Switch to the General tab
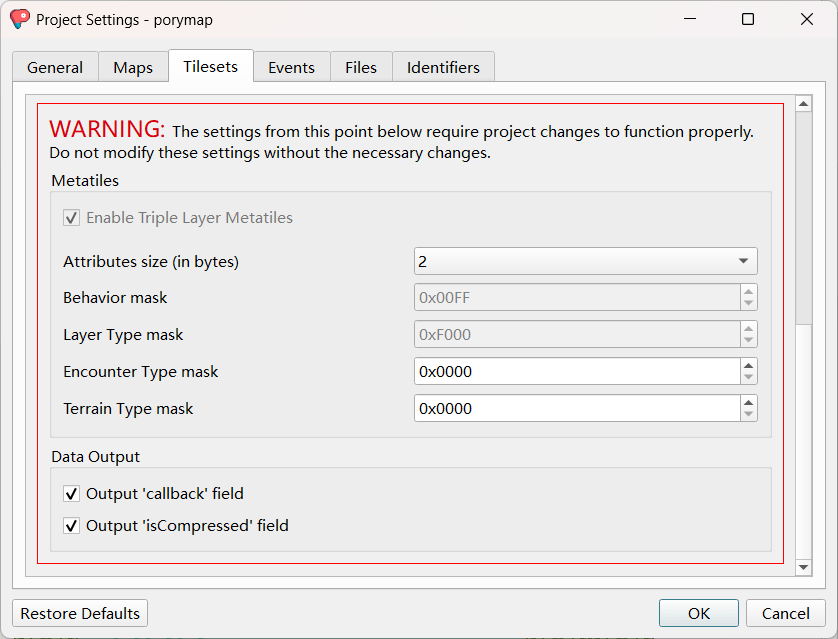The width and height of the screenshot is (838, 639). tap(55, 67)
